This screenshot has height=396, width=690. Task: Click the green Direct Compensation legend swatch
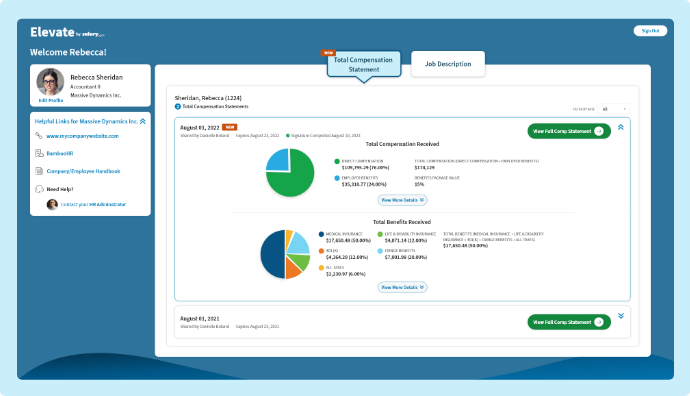[x=337, y=161]
